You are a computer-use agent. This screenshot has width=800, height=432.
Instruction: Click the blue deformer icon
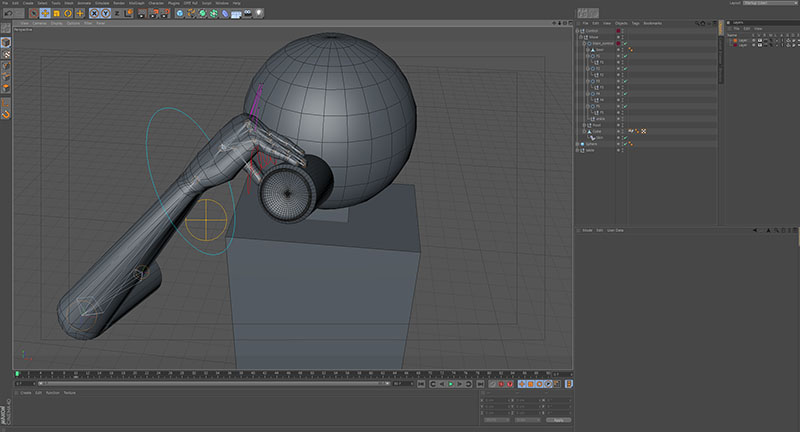pyautogui.click(x=224, y=13)
